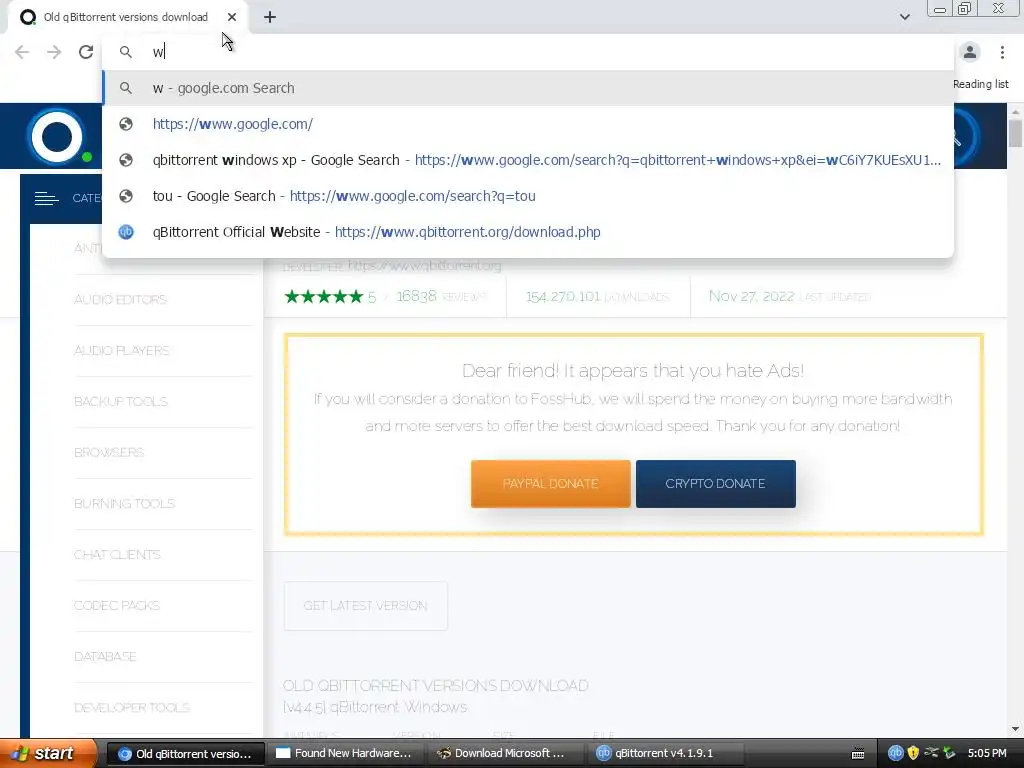Go to Burning Tools category
Image resolution: width=1024 pixels, height=768 pixels.
(x=124, y=504)
